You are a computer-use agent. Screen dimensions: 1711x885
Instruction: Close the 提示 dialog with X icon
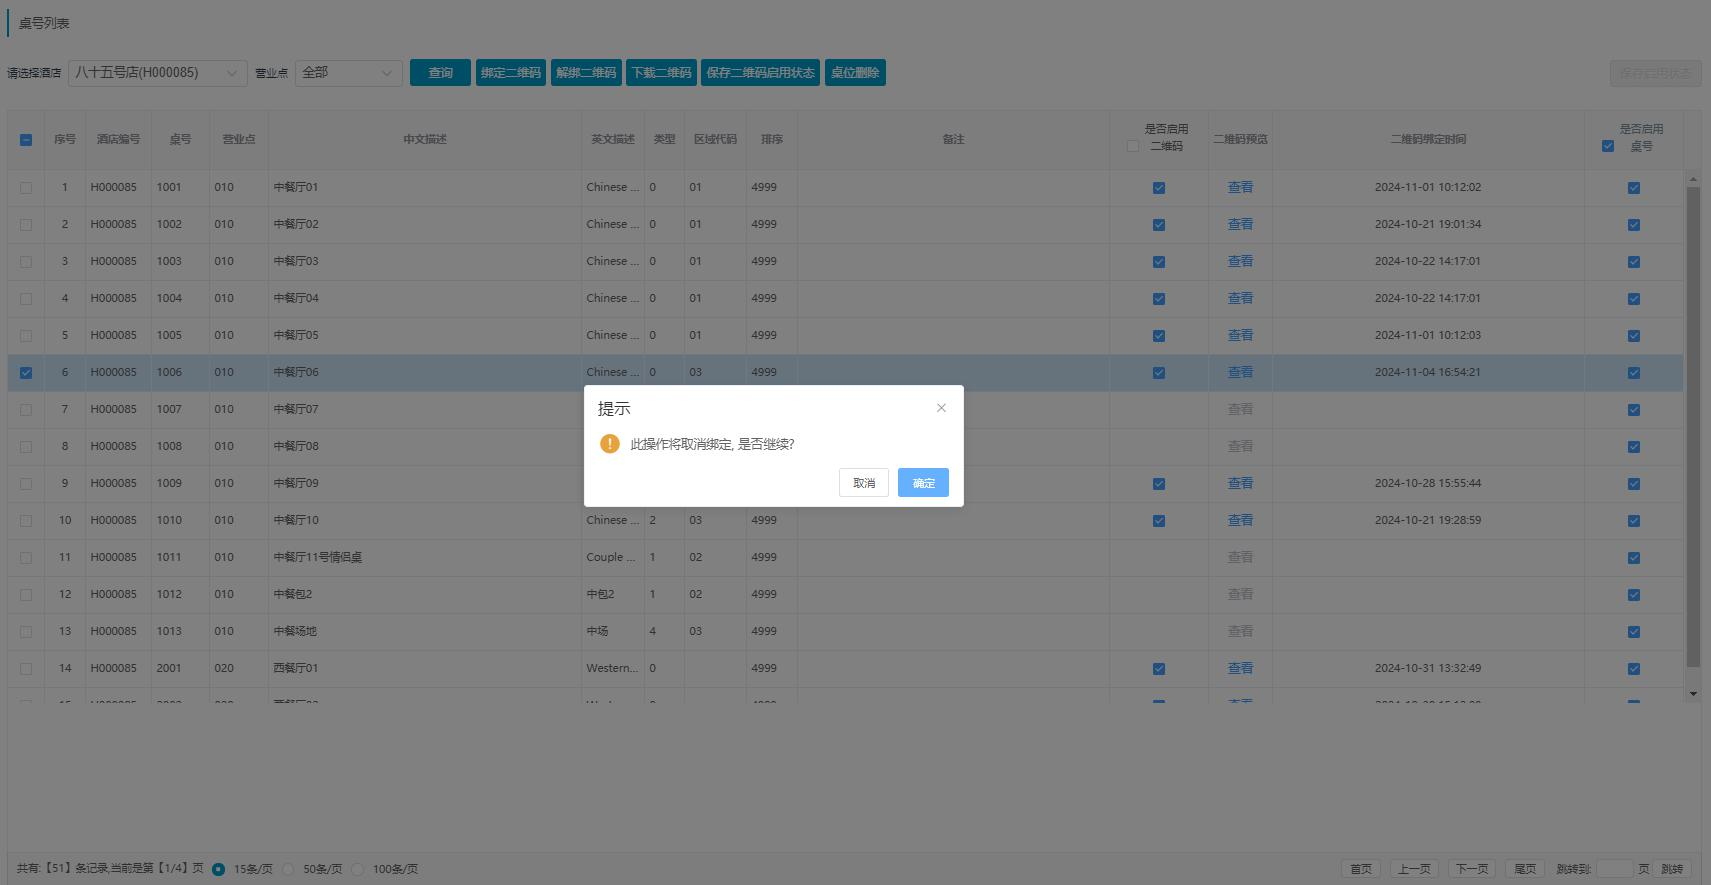click(x=941, y=408)
